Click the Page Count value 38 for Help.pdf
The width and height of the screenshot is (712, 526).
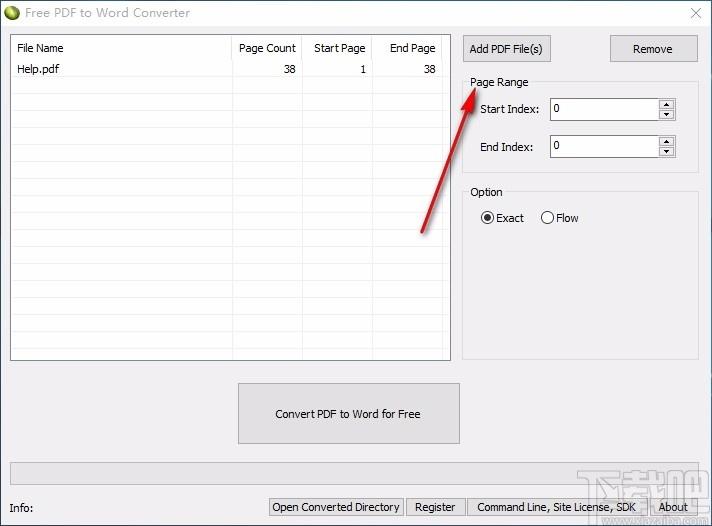coord(290,69)
